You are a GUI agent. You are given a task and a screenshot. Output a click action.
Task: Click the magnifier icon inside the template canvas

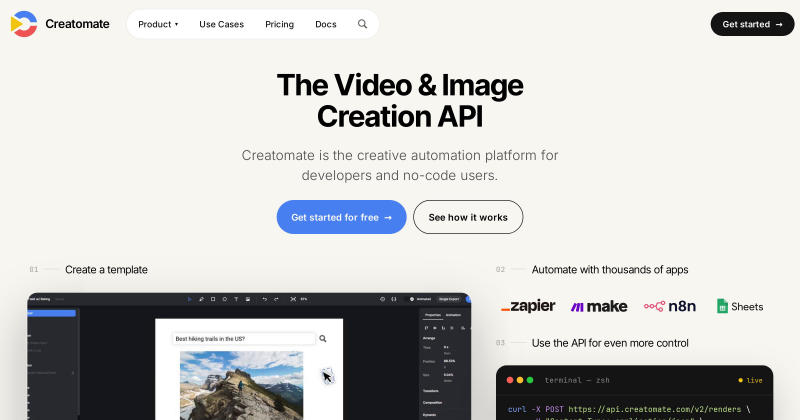[322, 338]
